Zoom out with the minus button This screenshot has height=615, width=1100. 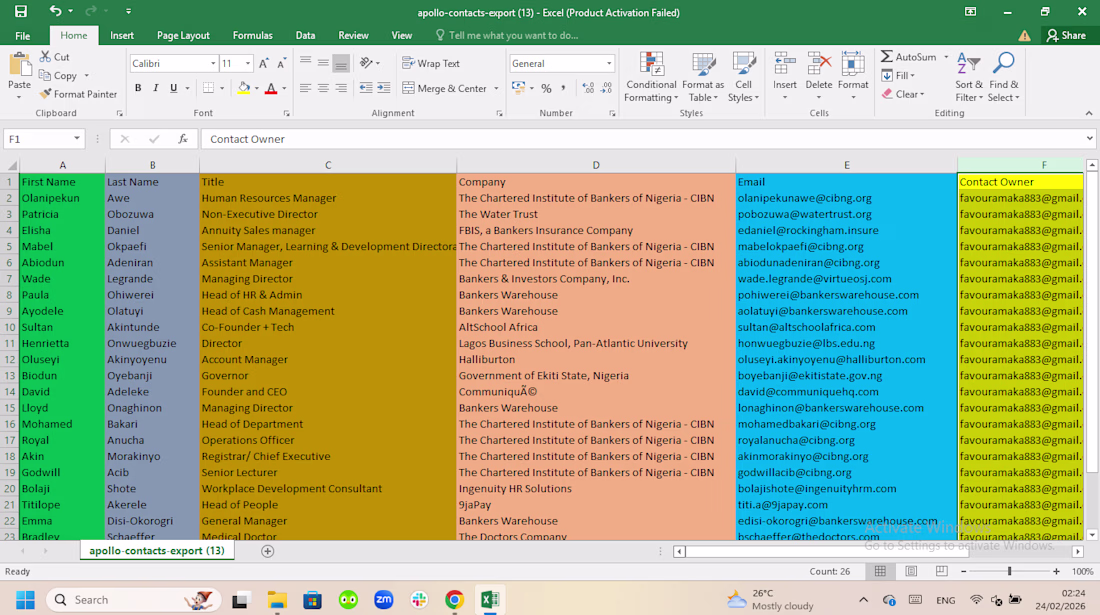point(963,572)
